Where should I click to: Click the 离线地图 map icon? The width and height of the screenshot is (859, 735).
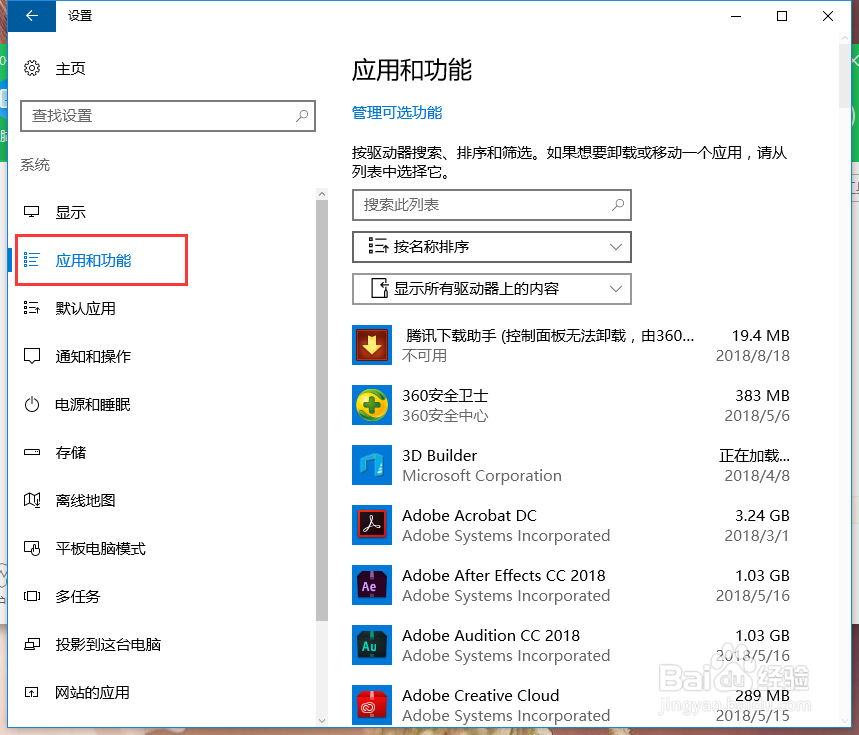[x=32, y=500]
